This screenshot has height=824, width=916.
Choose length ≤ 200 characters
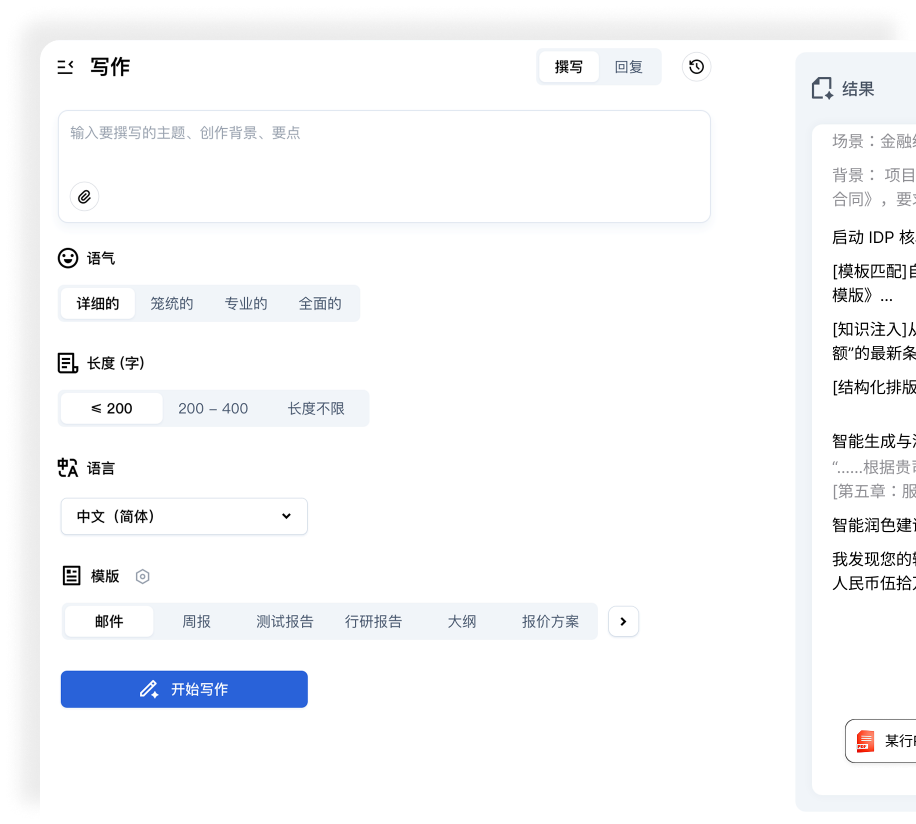tap(112, 408)
